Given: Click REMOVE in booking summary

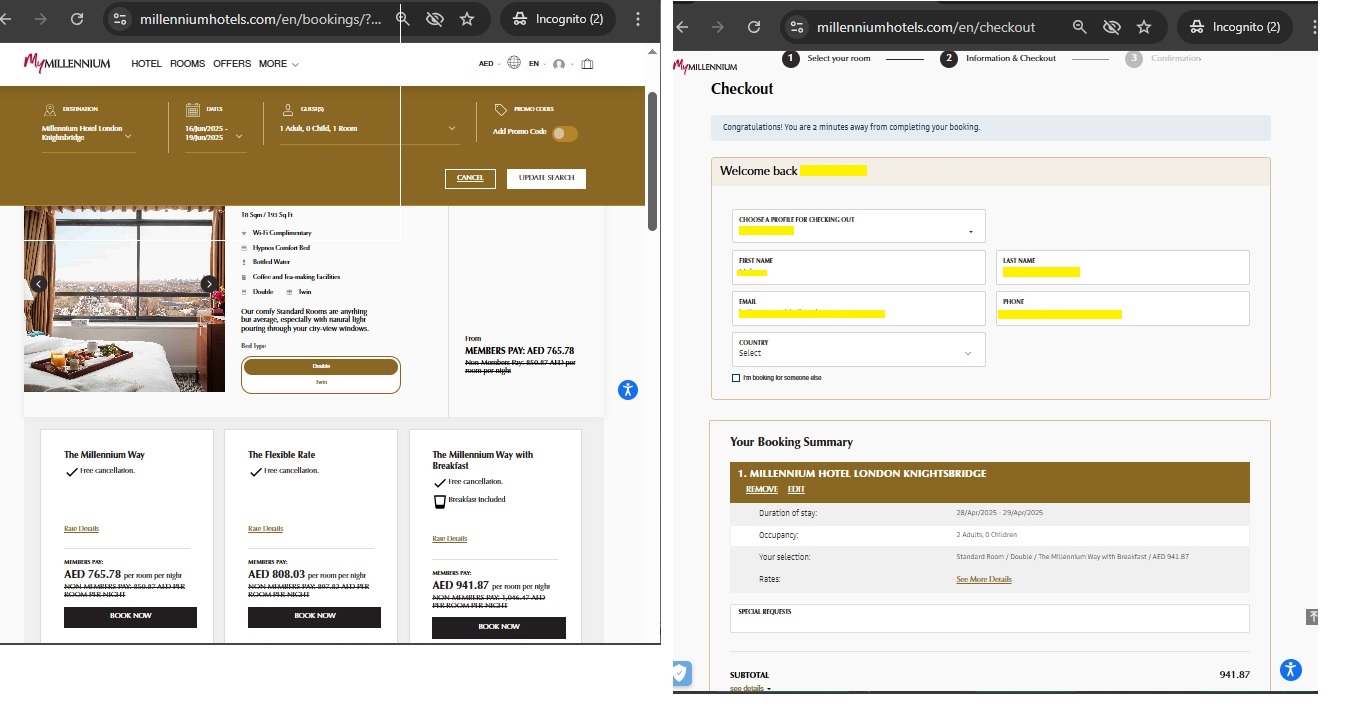Looking at the screenshot, I should 762,490.
